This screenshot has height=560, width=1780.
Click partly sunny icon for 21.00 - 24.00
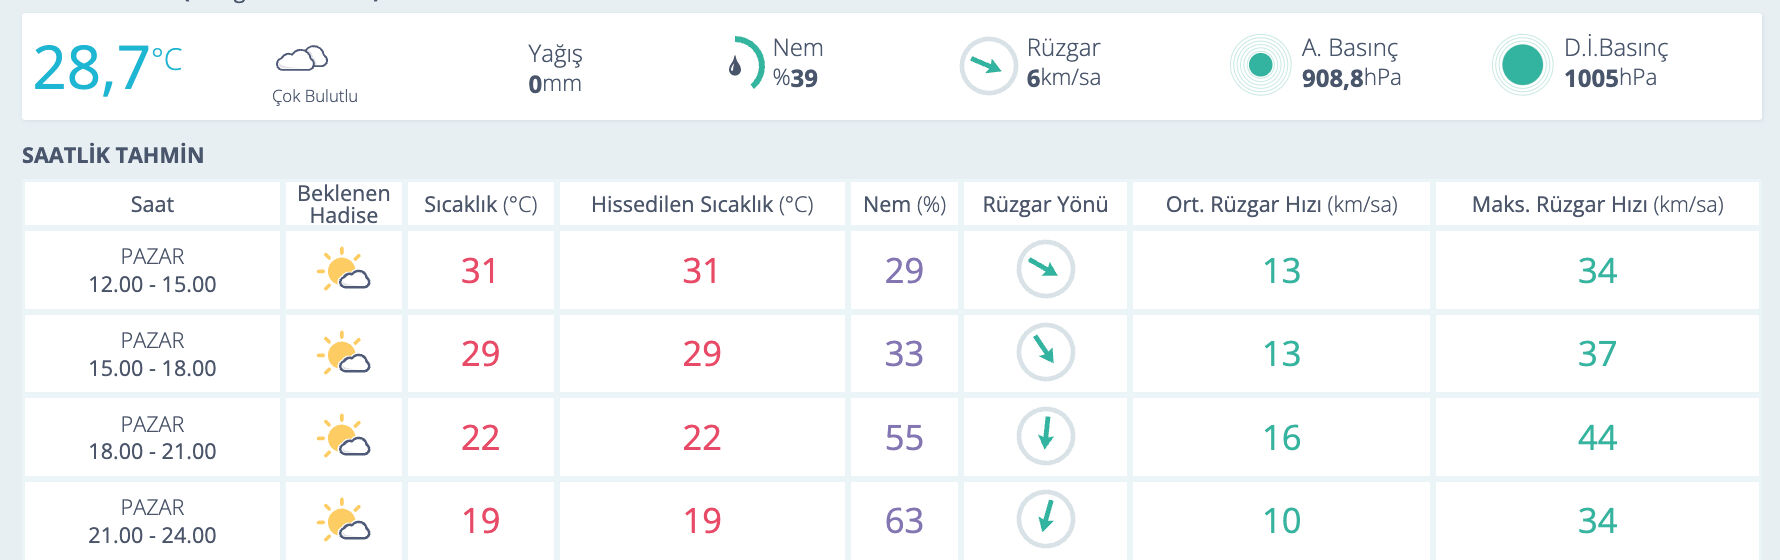tap(343, 521)
